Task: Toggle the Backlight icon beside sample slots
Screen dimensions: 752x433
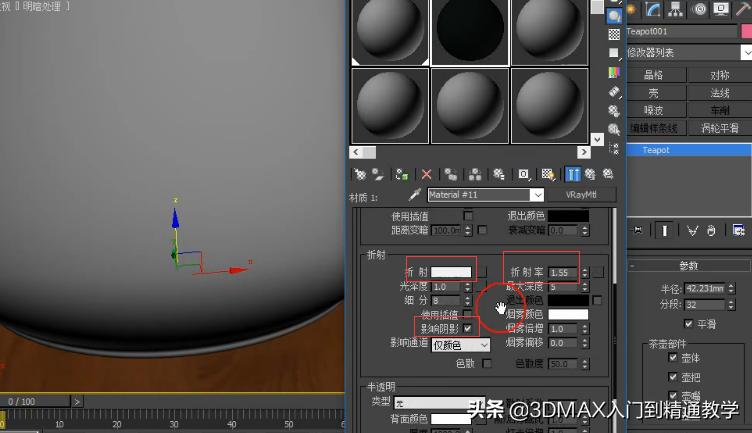Action: coord(614,16)
